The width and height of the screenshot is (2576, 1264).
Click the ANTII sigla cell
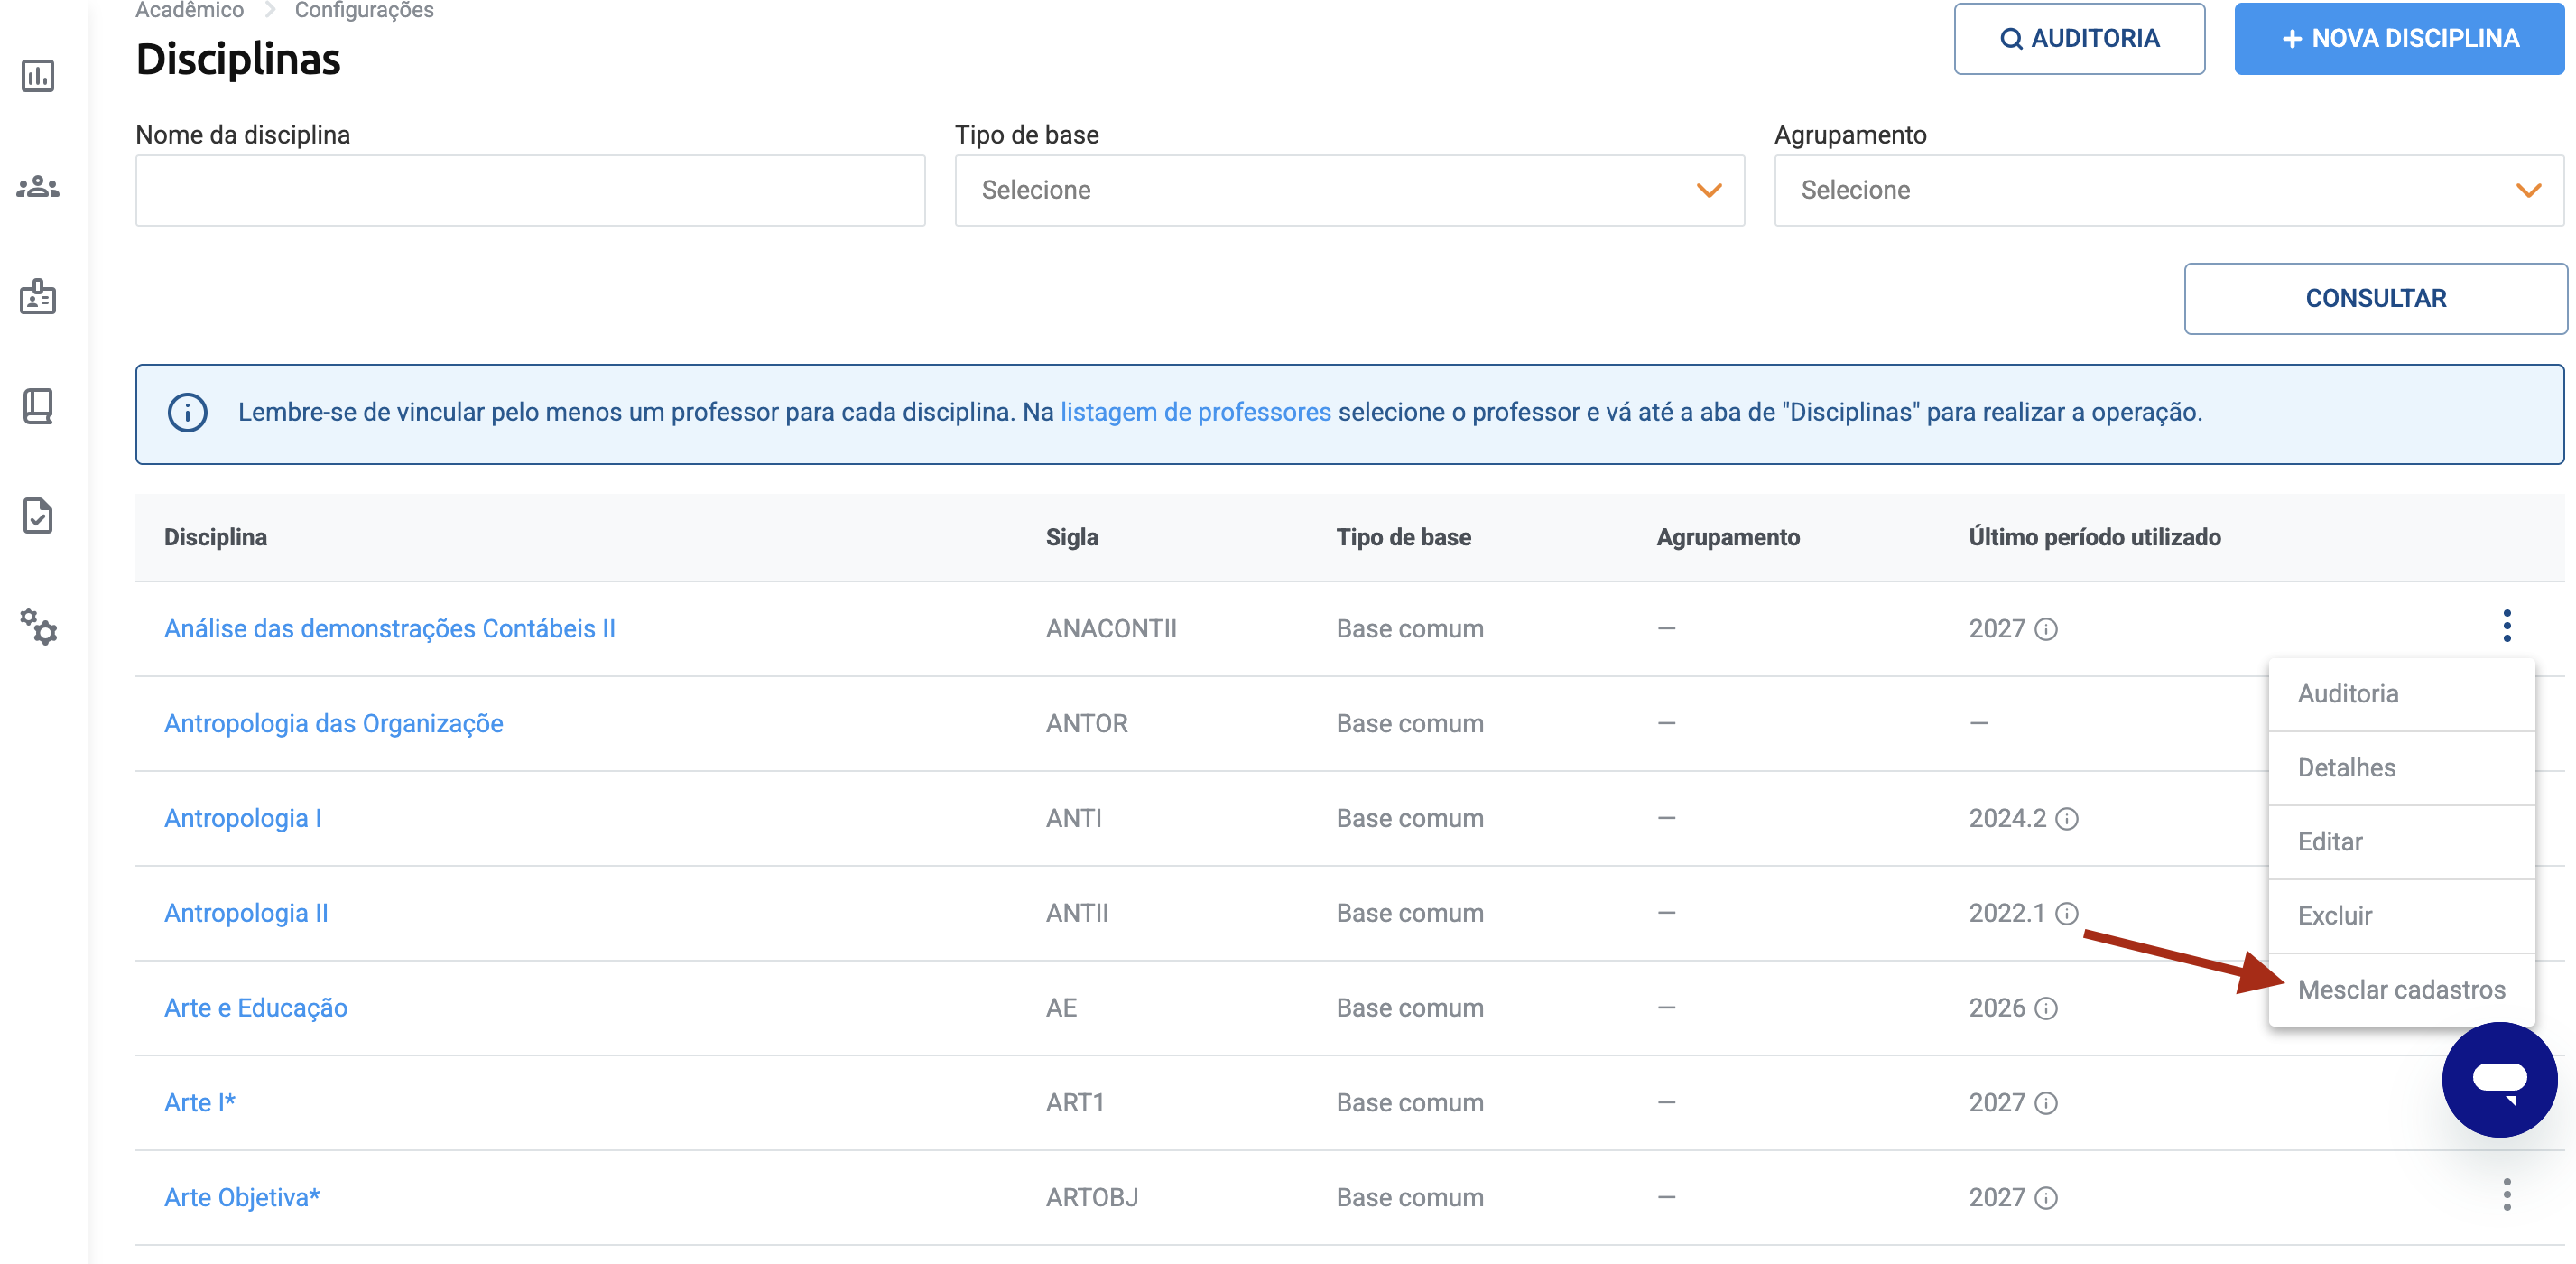[x=1077, y=914]
